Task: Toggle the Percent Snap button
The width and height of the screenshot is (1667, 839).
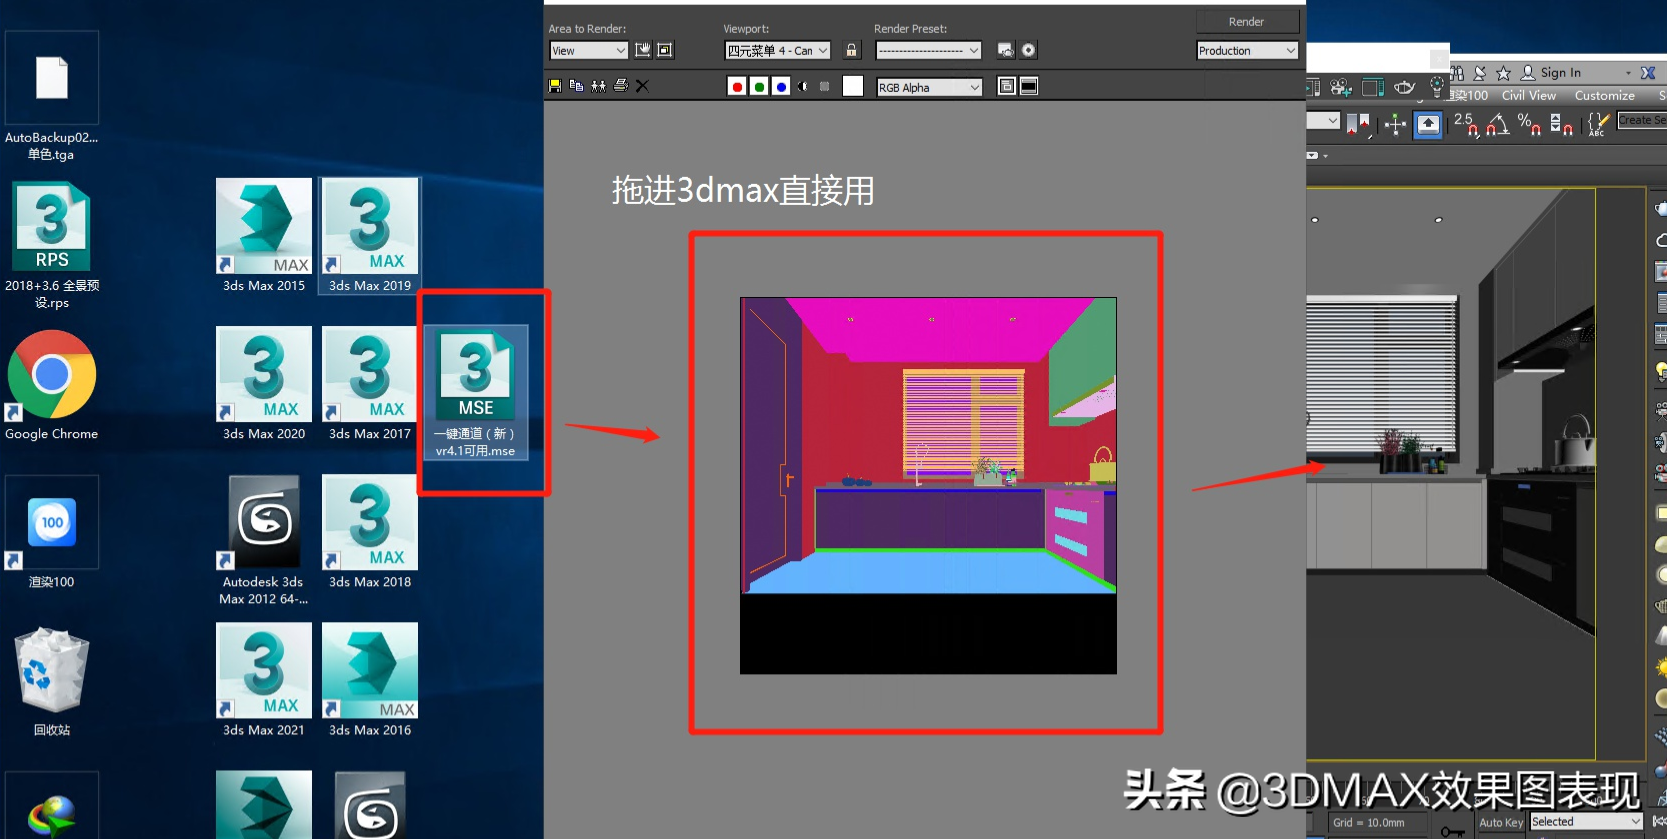Action: pos(1529,124)
